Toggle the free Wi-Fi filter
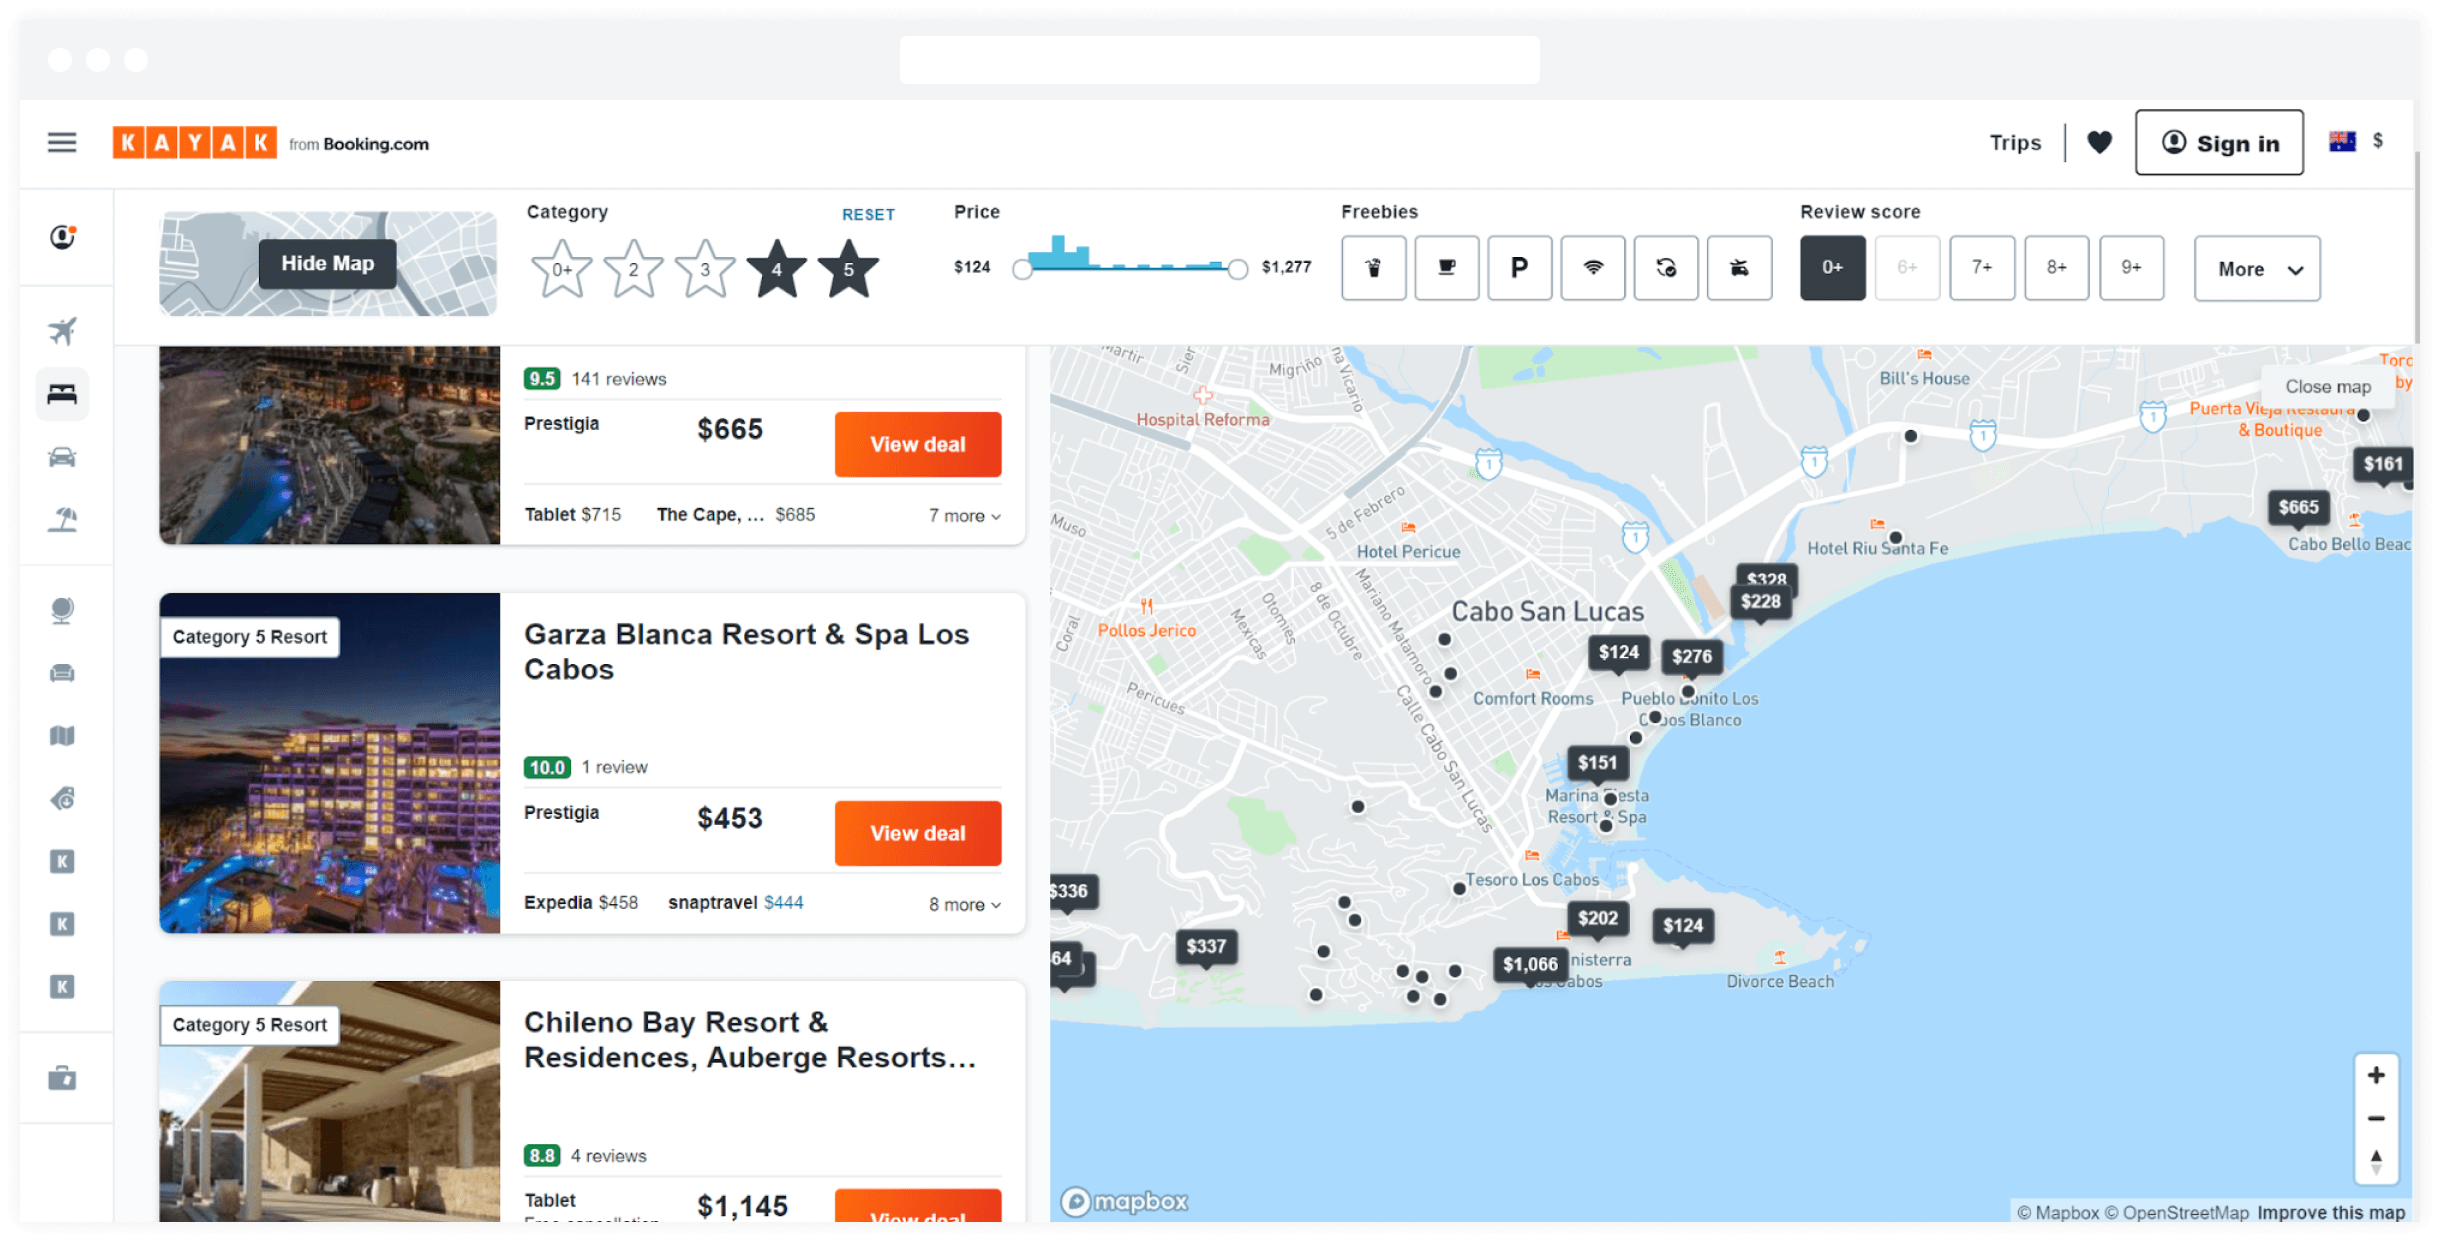Viewport: 2440px width, 1242px height. point(1593,268)
